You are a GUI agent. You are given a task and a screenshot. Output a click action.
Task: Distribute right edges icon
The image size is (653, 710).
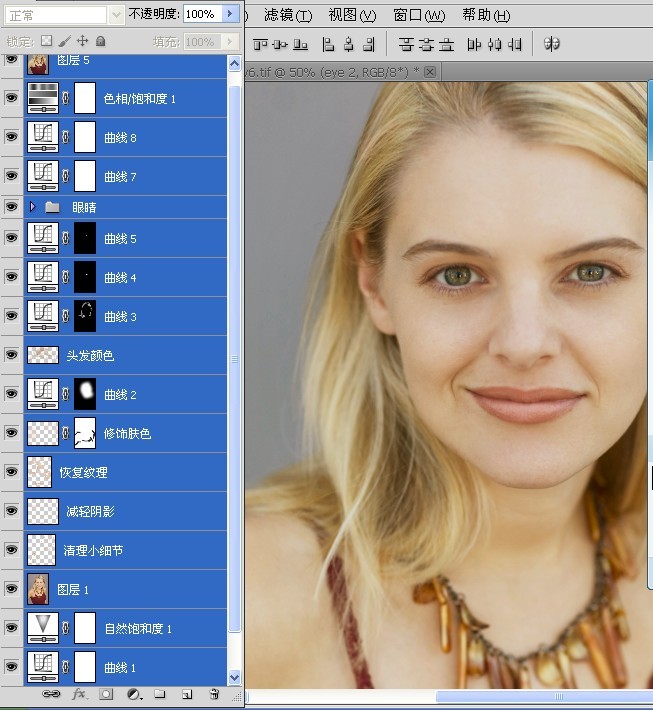pos(515,44)
